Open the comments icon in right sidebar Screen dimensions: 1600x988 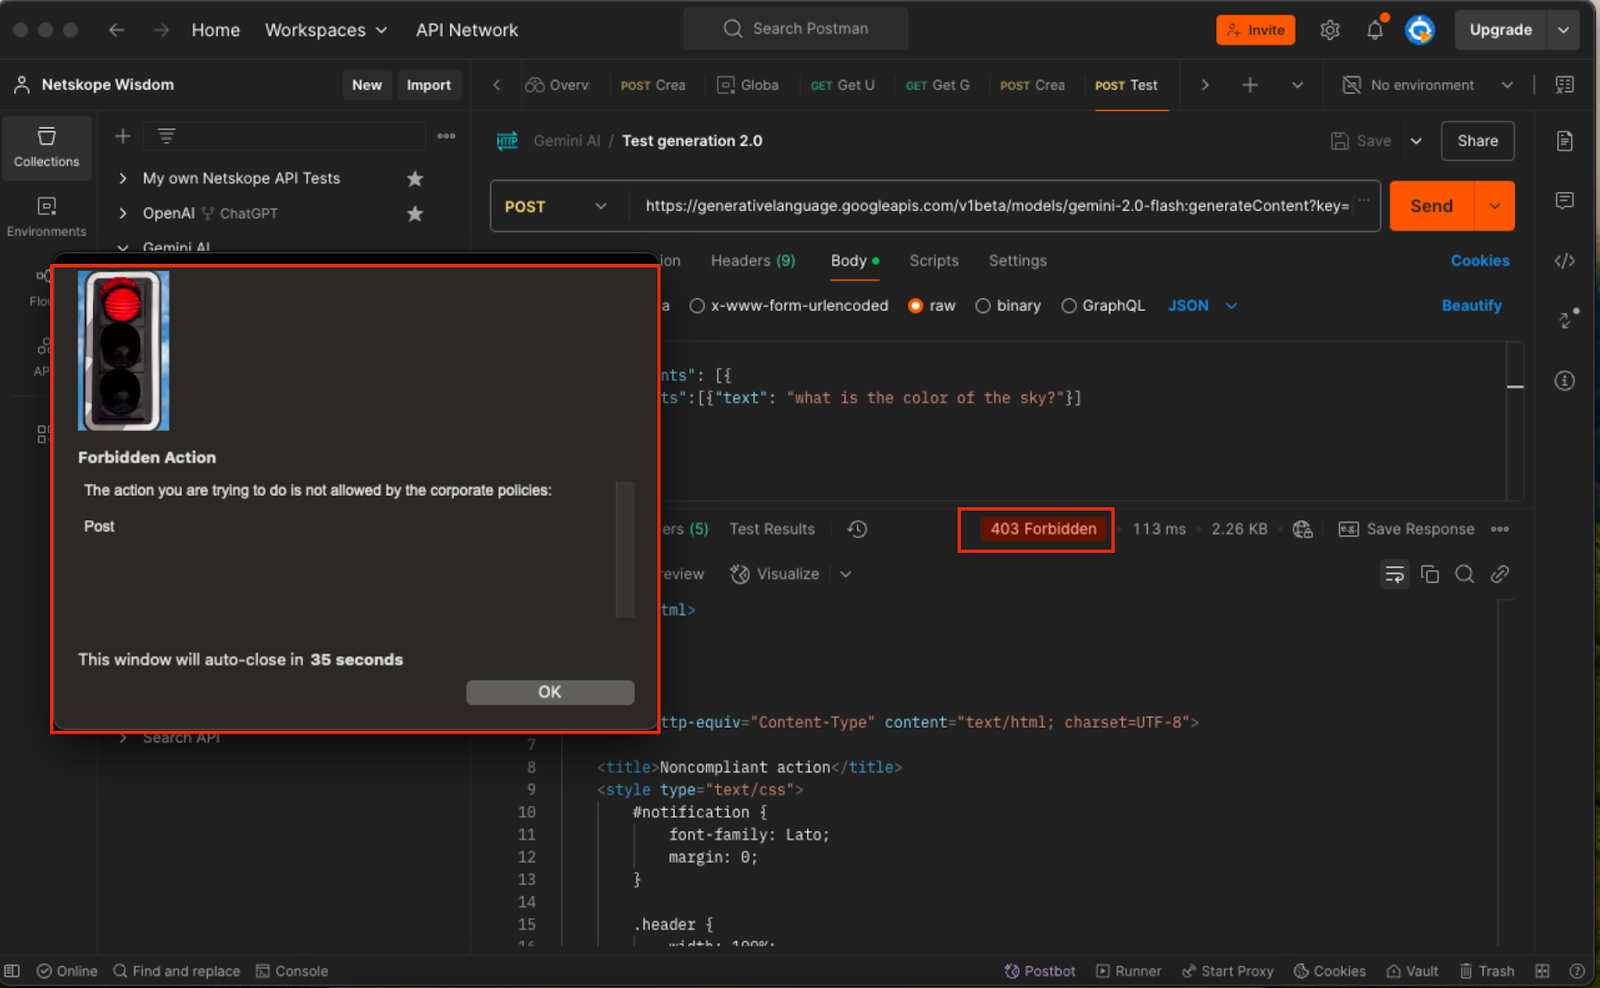point(1565,201)
